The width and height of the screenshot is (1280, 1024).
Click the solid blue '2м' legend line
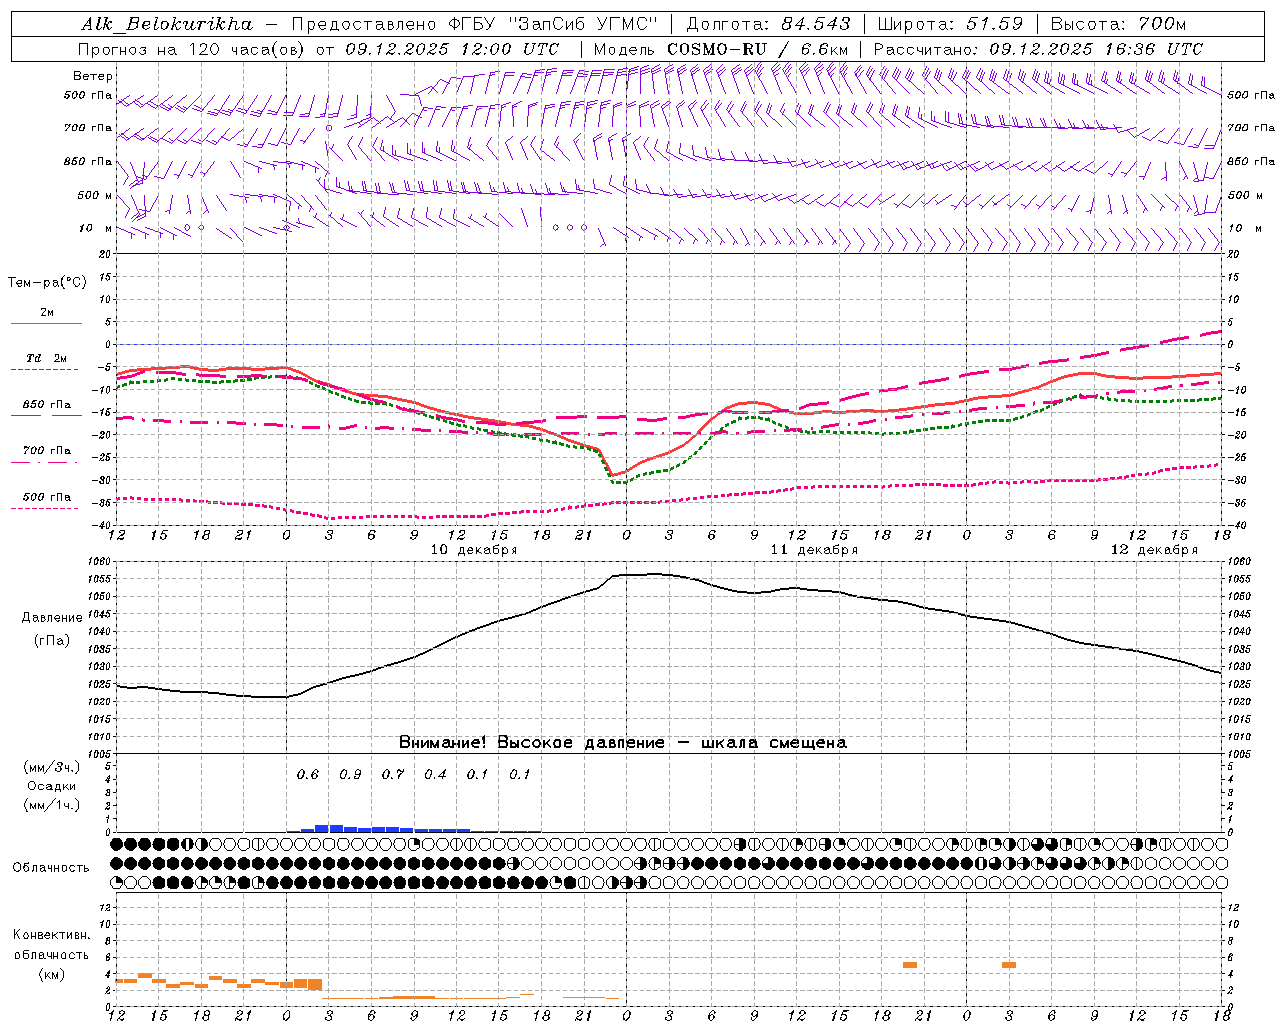[x=46, y=323]
